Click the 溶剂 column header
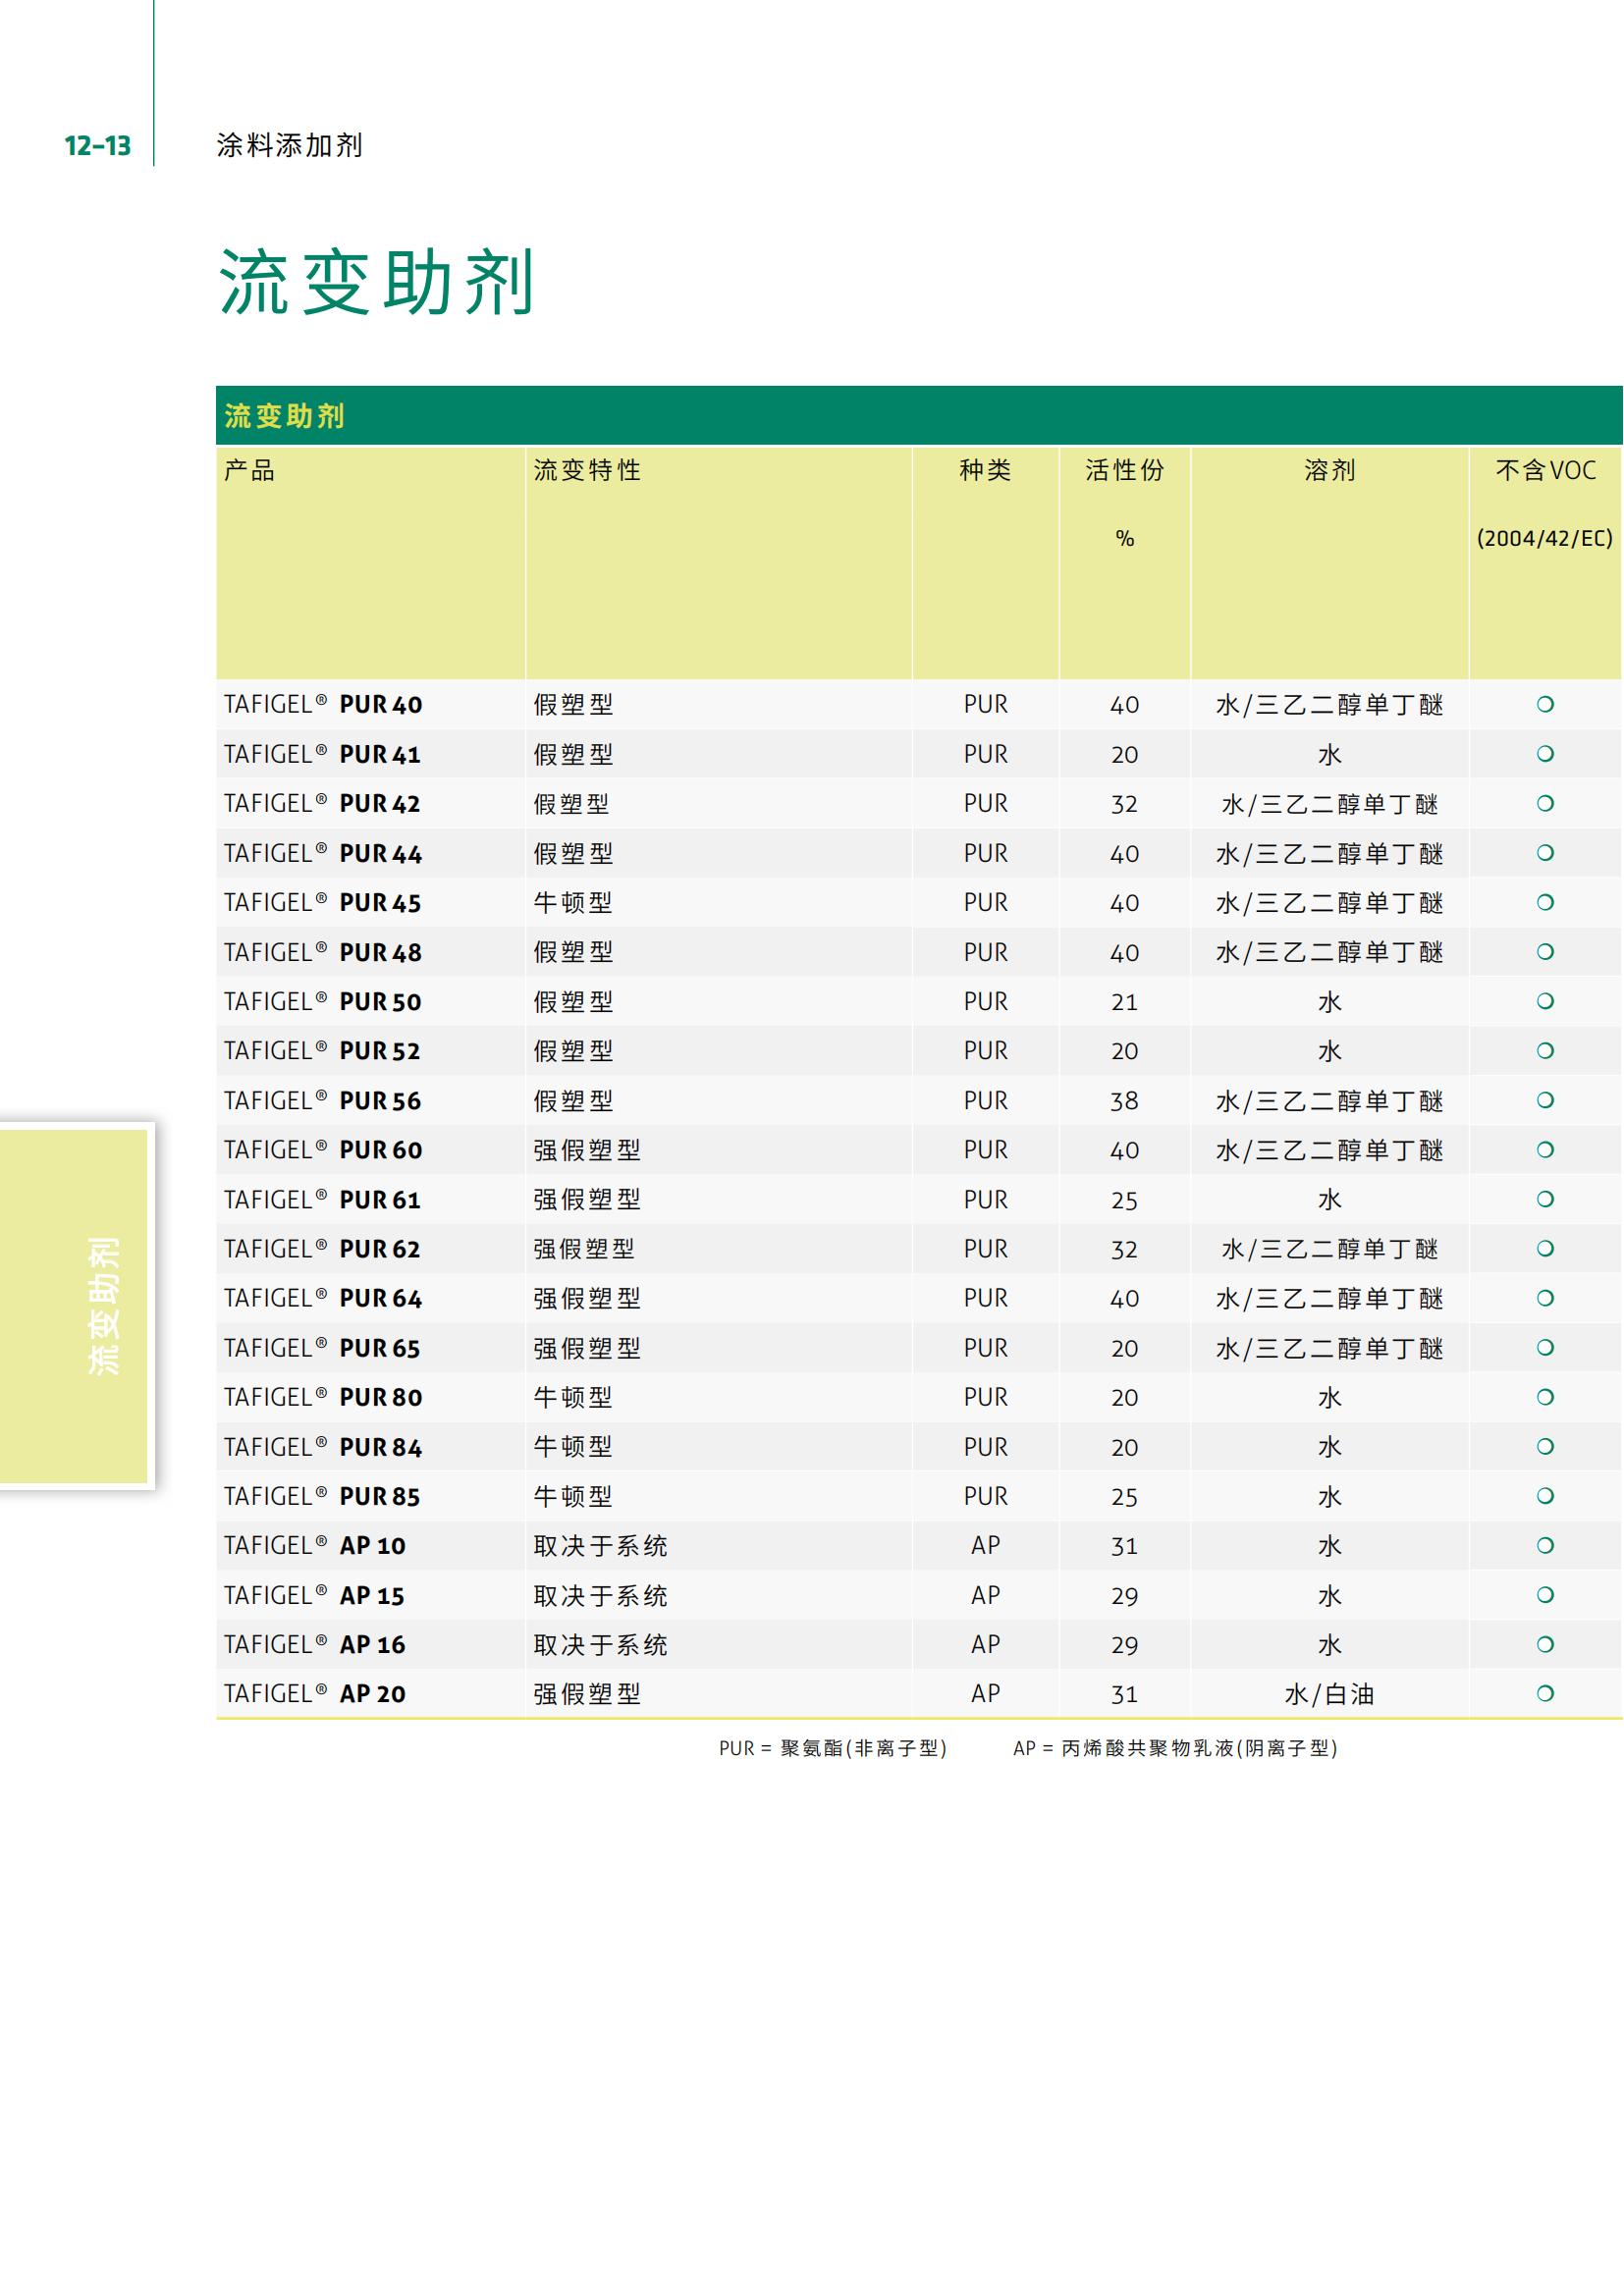This screenshot has width=1624, height=2296. point(1329,470)
